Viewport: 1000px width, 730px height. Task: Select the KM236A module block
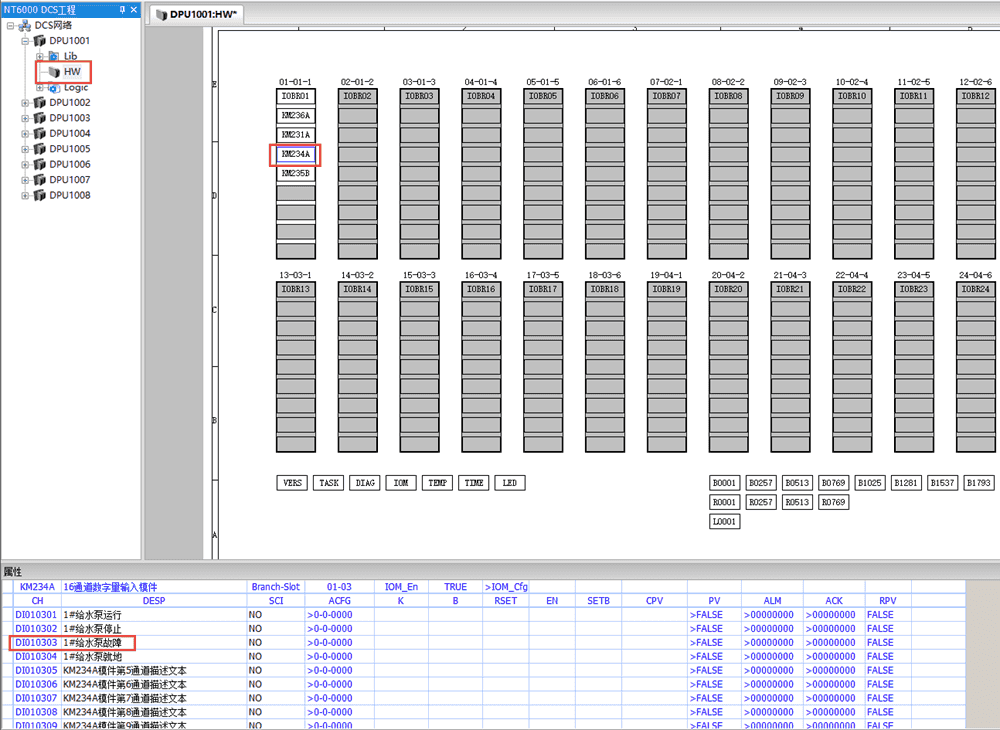[295, 116]
